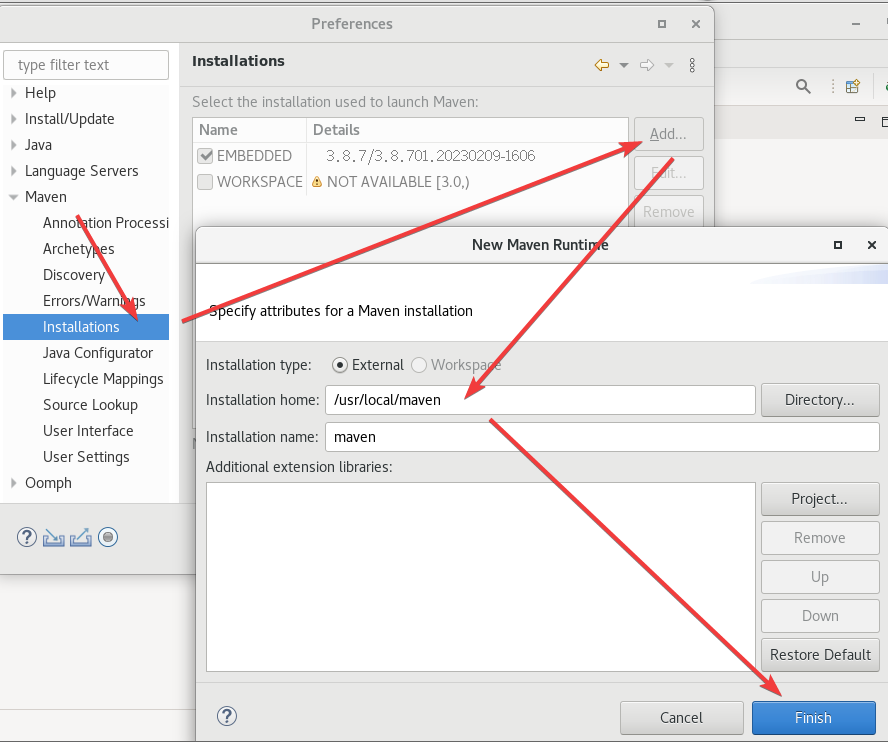The width and height of the screenshot is (888, 742).
Task: Select User Settings under Maven
Action: 86,458
